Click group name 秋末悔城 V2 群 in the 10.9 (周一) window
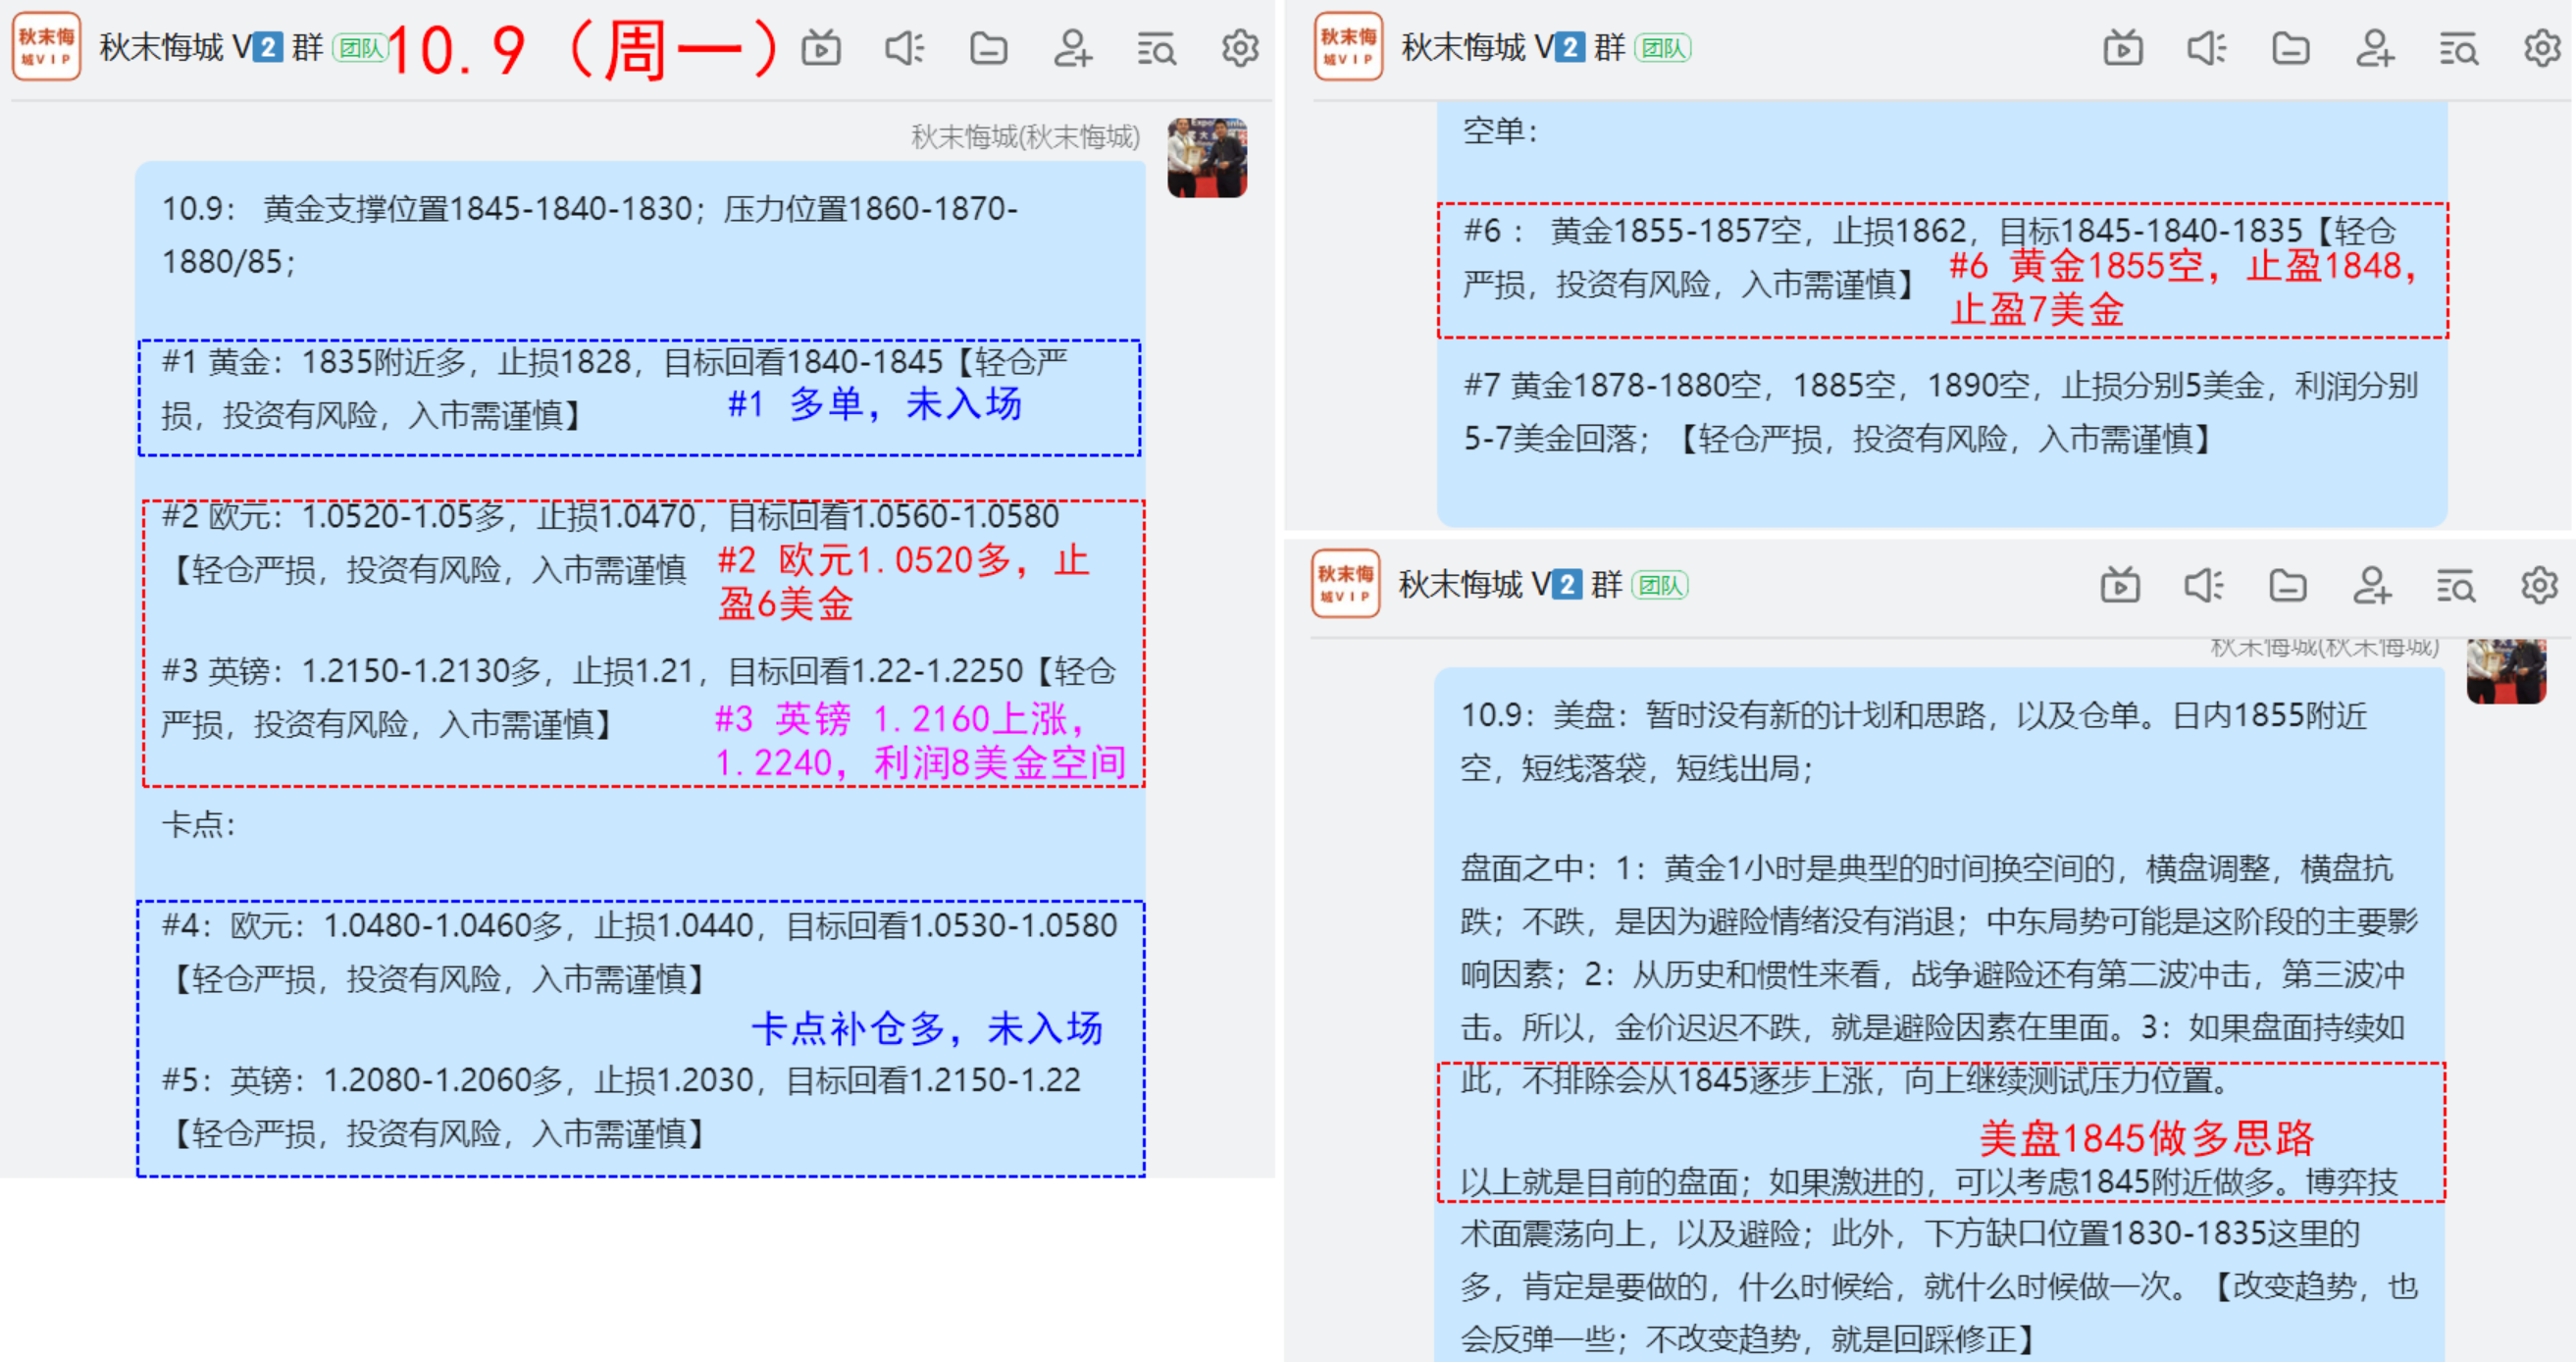Image resolution: width=2576 pixels, height=1362 pixels. (x=211, y=47)
